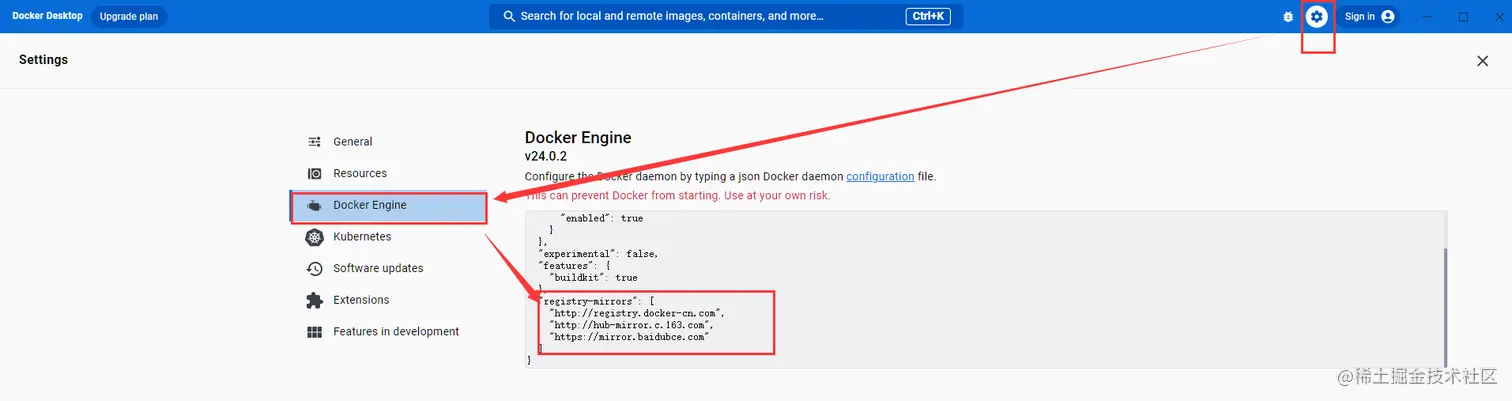Click the Ctrl+K shortcut badge
Screen dimensions: 1512x401
[x=927, y=16]
